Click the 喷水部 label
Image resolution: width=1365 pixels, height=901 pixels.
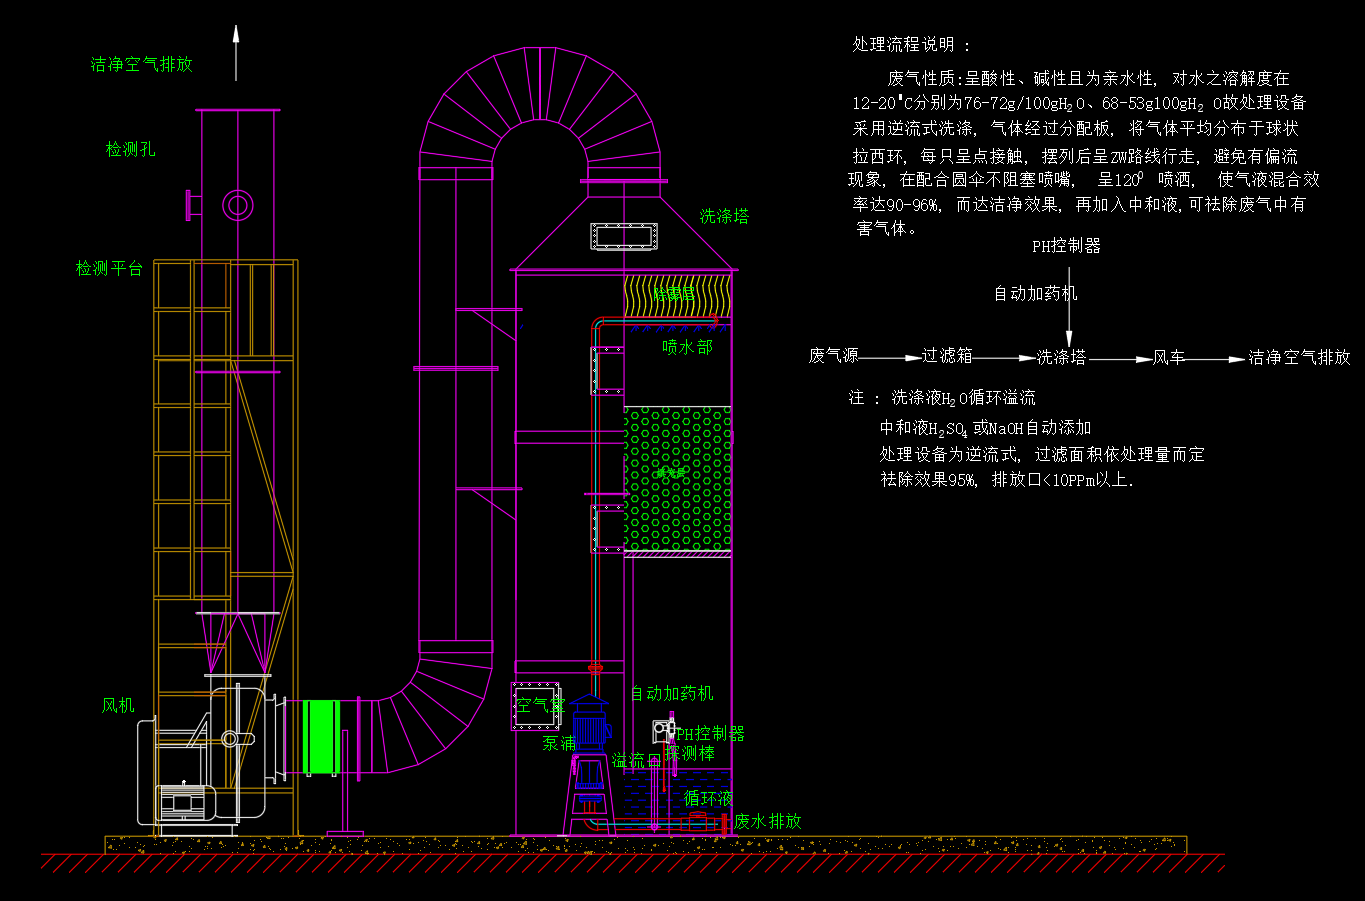coord(687,347)
